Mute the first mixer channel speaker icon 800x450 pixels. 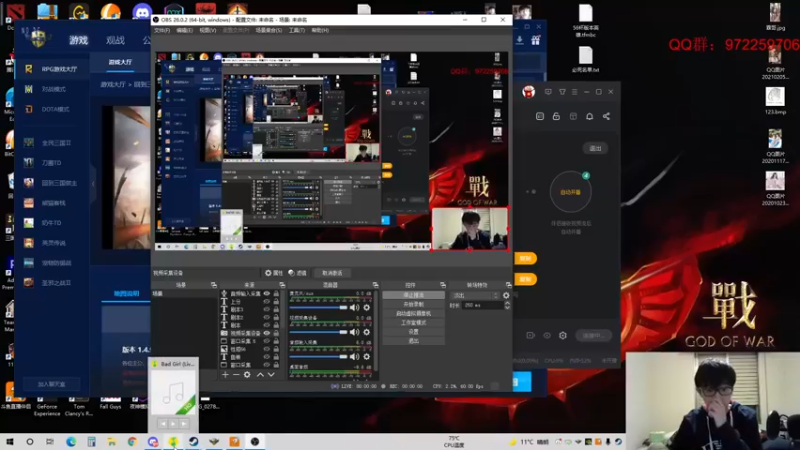(x=355, y=308)
